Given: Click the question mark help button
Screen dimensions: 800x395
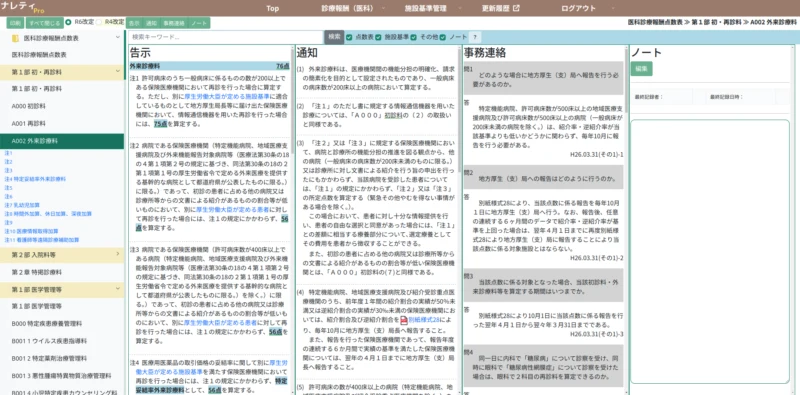Looking at the screenshot, I should pyautogui.click(x=475, y=37).
